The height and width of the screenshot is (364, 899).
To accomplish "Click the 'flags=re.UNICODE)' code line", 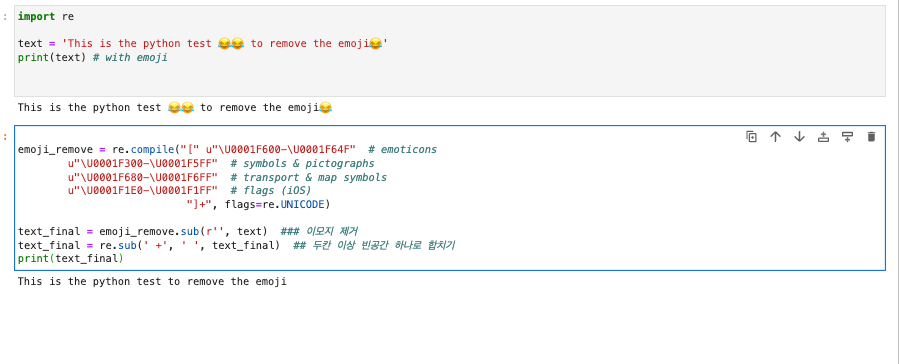I will click(x=259, y=204).
